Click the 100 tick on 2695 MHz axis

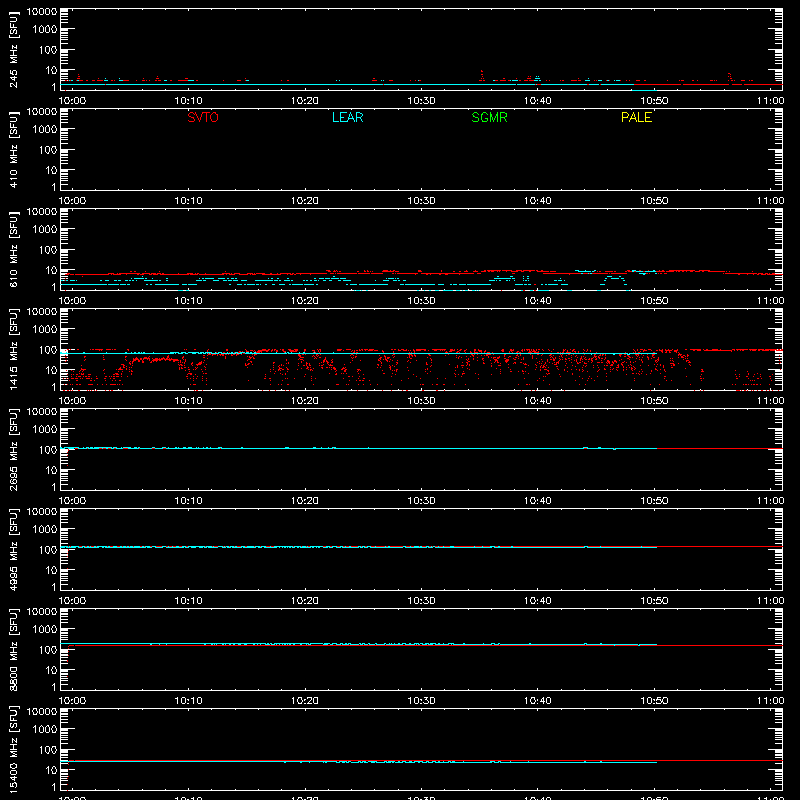(48, 450)
